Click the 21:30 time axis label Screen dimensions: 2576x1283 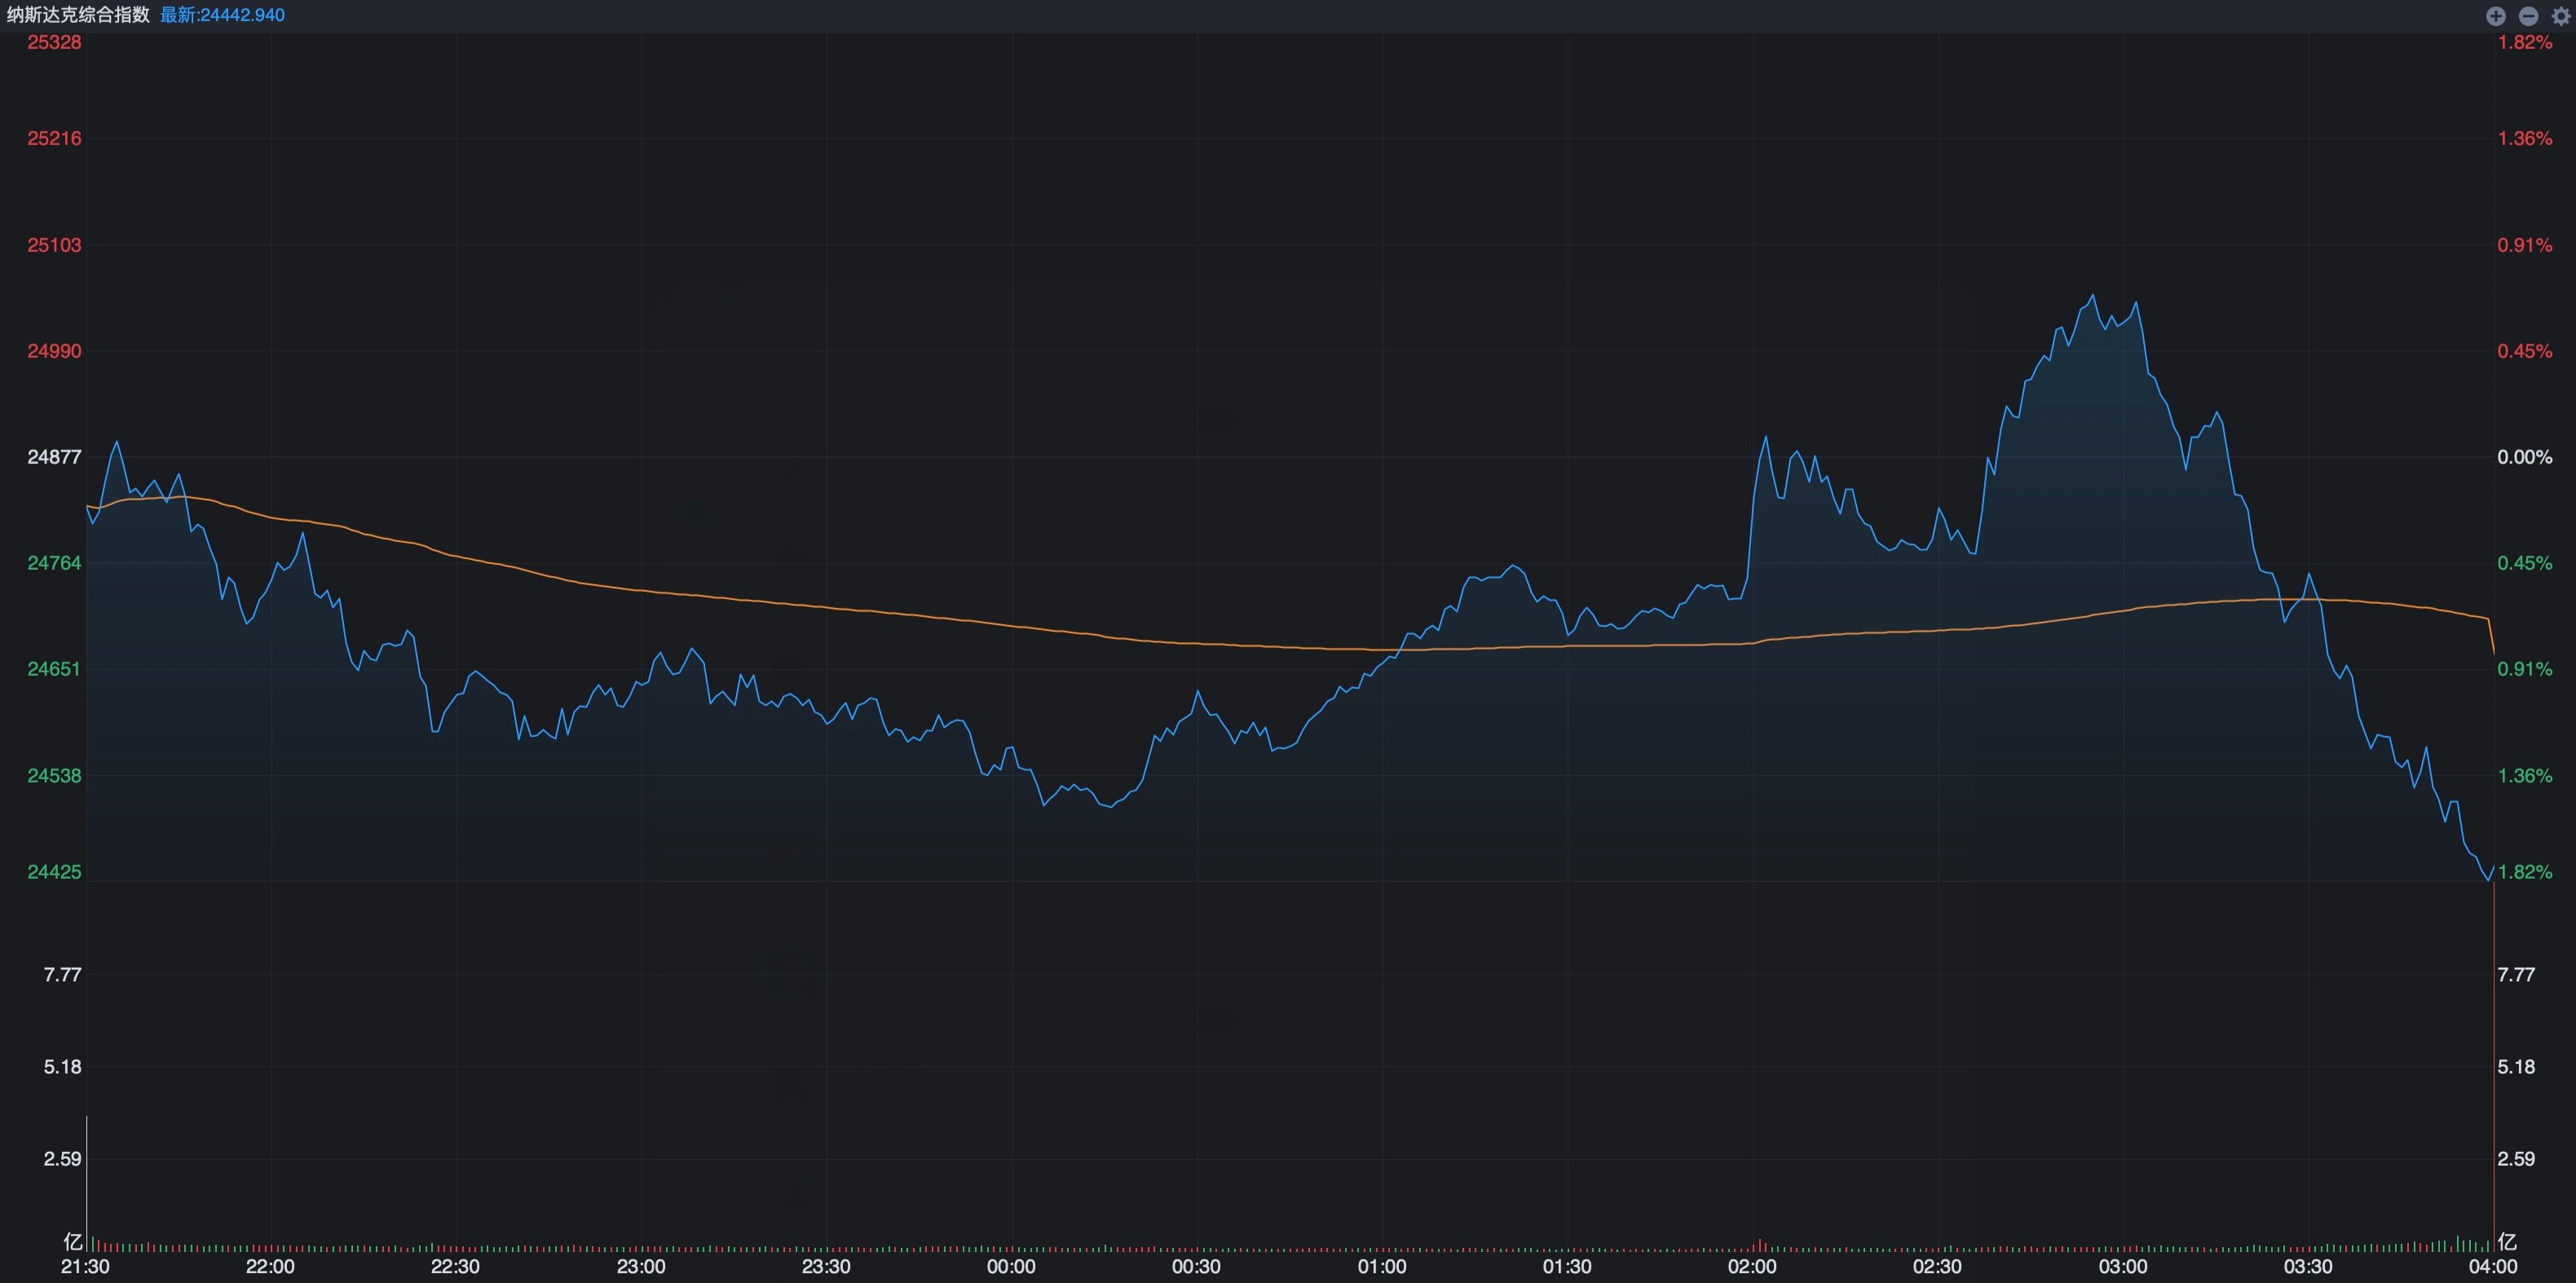click(x=85, y=1267)
